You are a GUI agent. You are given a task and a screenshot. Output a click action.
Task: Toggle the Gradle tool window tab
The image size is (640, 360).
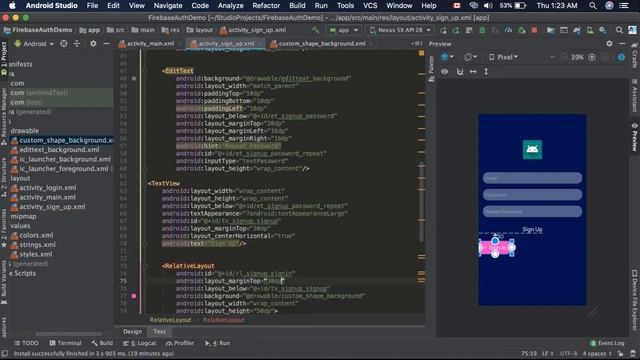[x=635, y=55]
